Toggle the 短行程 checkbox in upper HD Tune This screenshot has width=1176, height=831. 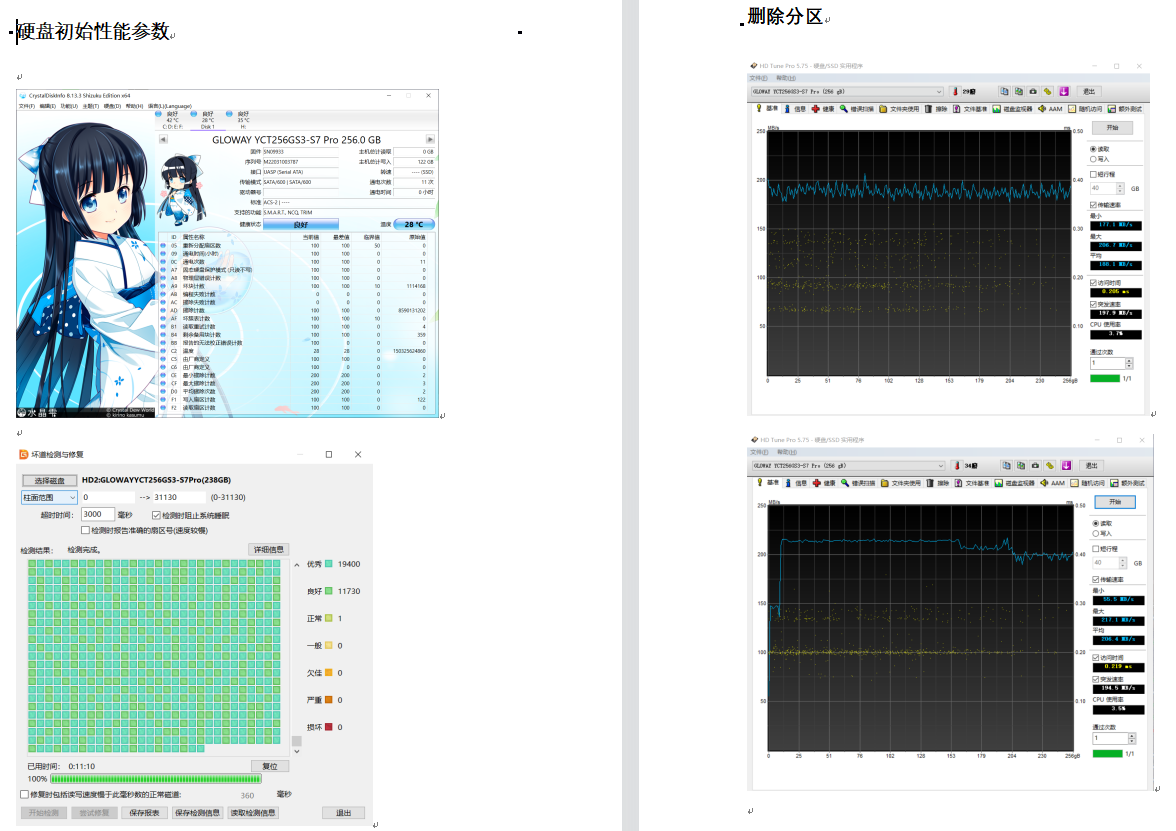coord(1094,175)
